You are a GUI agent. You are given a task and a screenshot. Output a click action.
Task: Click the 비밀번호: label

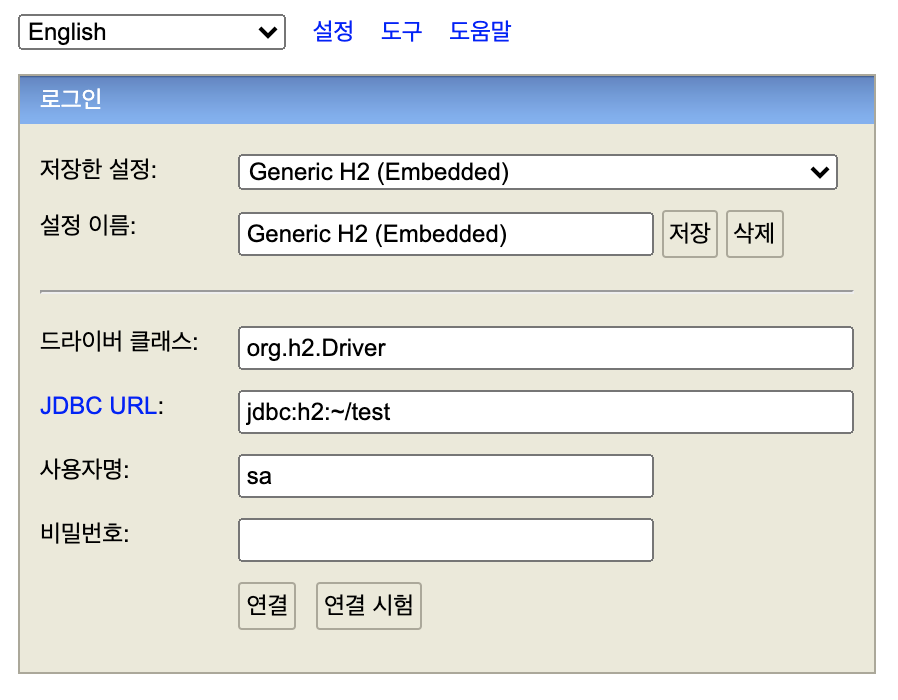(x=84, y=533)
